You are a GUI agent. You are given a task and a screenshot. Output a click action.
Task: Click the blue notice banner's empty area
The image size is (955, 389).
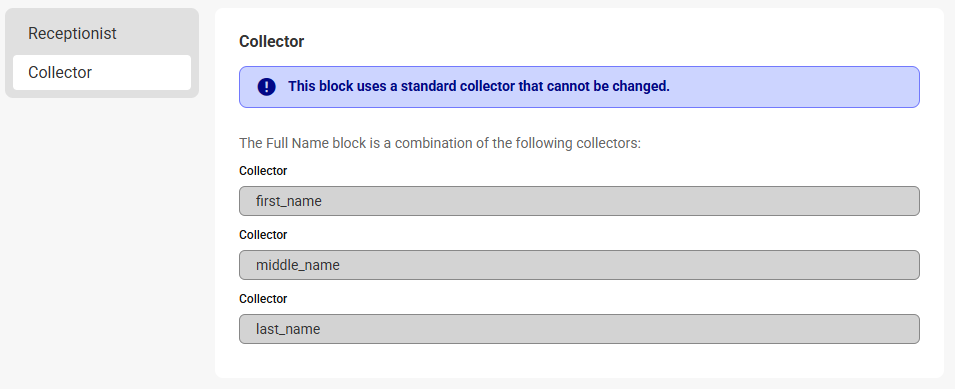[792, 87]
